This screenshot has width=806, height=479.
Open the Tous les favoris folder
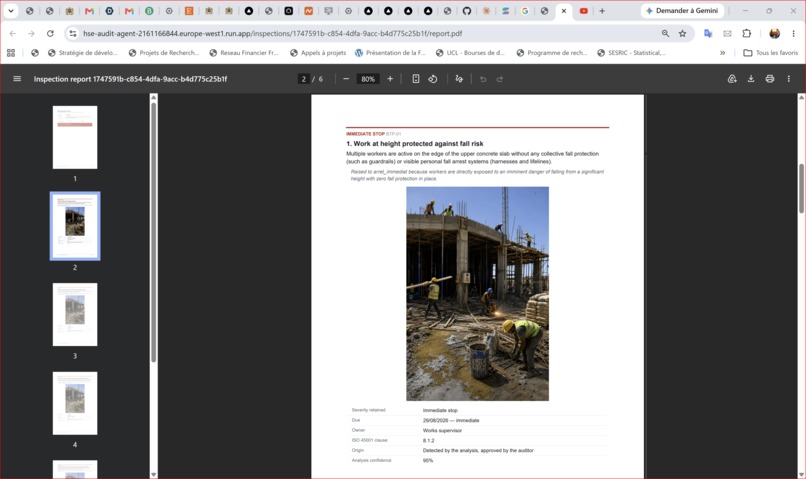pyautogui.click(x=771, y=52)
